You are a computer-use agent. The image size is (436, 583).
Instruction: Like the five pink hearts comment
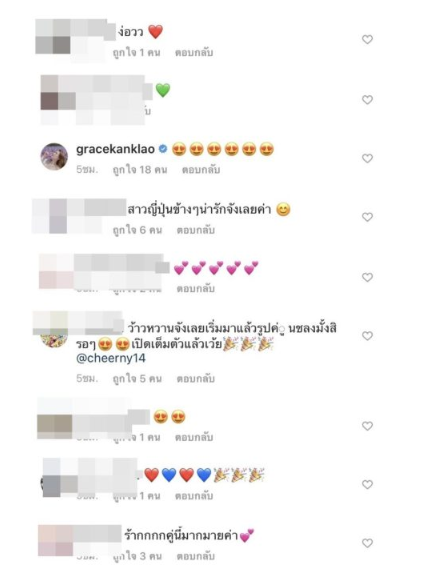(367, 277)
